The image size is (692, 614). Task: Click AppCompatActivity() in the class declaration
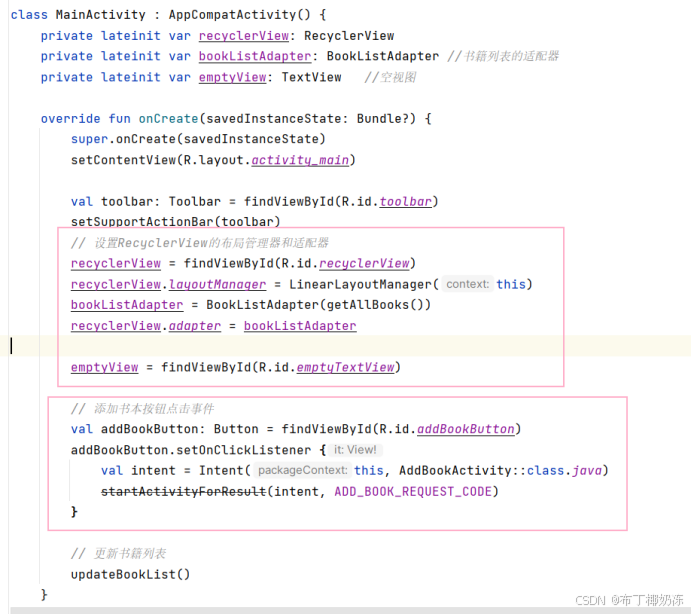pyautogui.click(x=239, y=15)
